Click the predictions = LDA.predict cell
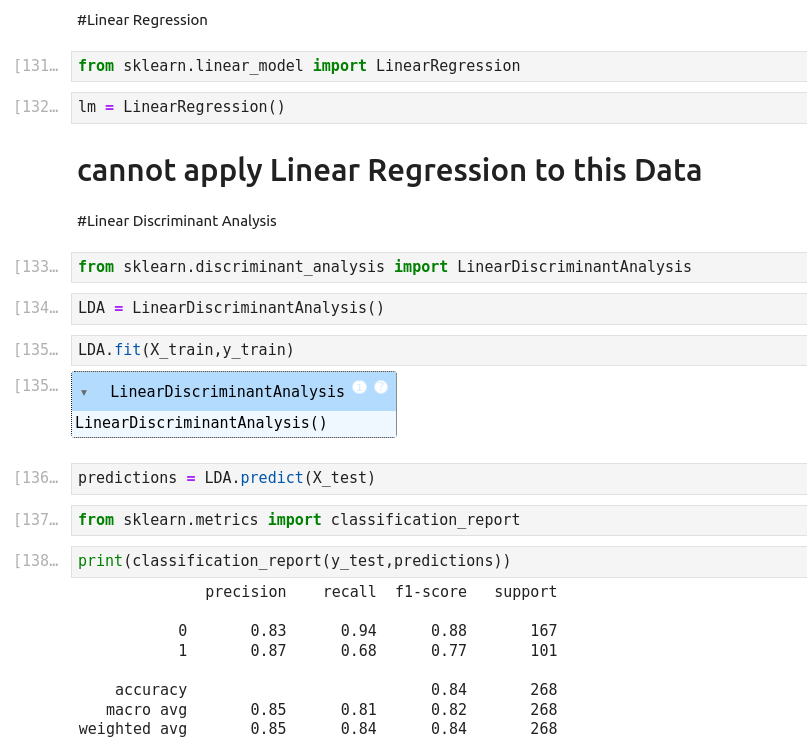807x754 pixels. [438, 478]
